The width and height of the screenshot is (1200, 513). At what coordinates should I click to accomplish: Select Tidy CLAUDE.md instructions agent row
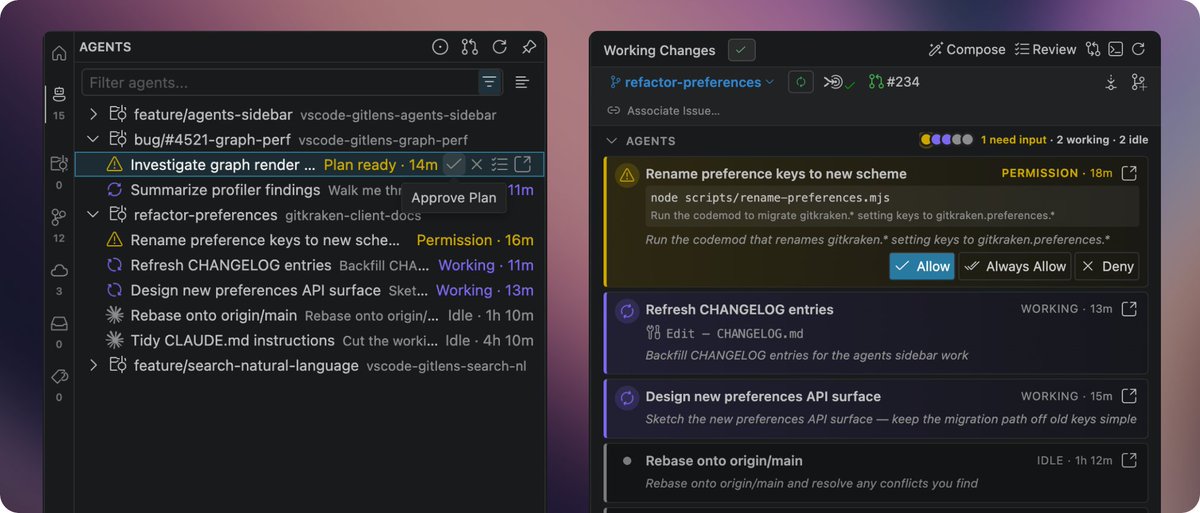(x=311, y=340)
